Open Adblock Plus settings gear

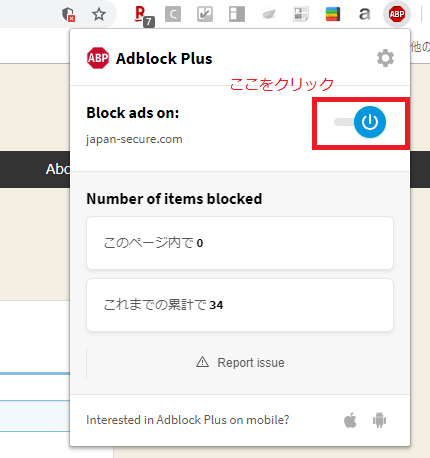point(385,58)
